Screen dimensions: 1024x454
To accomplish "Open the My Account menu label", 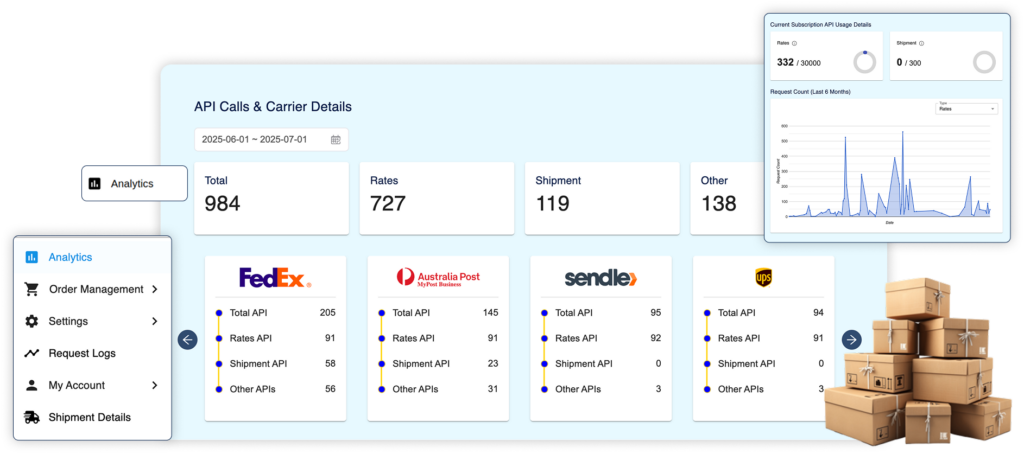I will pyautogui.click(x=76, y=385).
